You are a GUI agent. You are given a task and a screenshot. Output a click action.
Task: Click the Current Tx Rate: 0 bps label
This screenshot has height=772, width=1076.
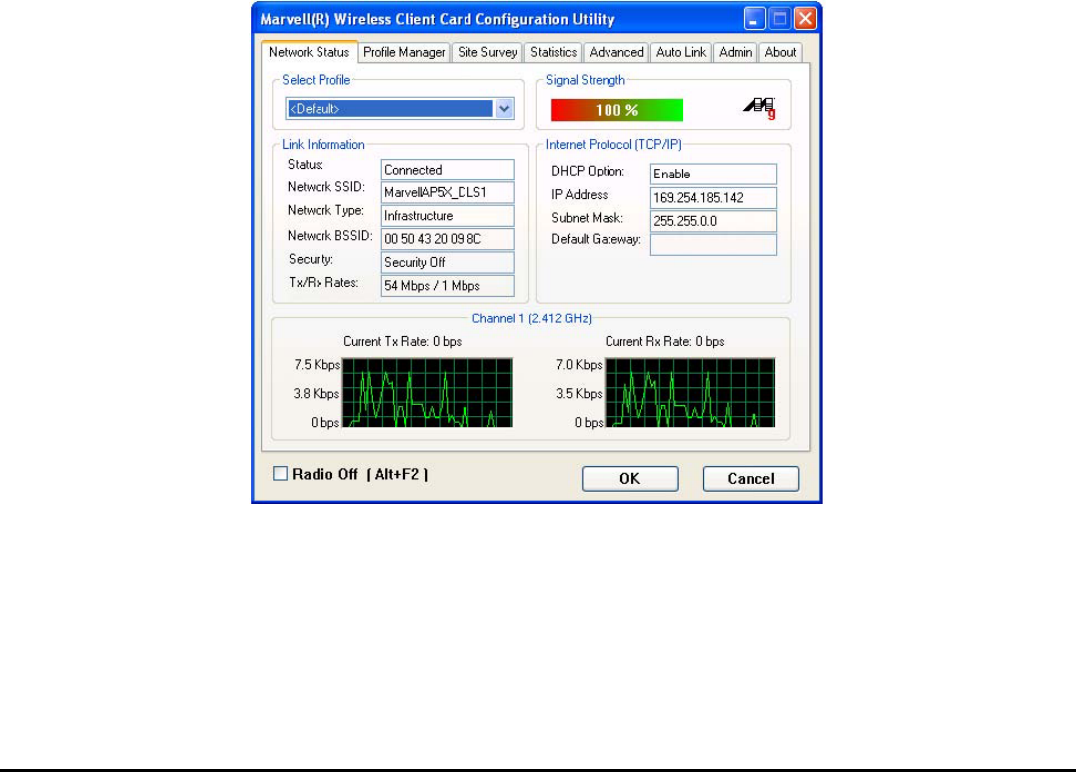402,341
